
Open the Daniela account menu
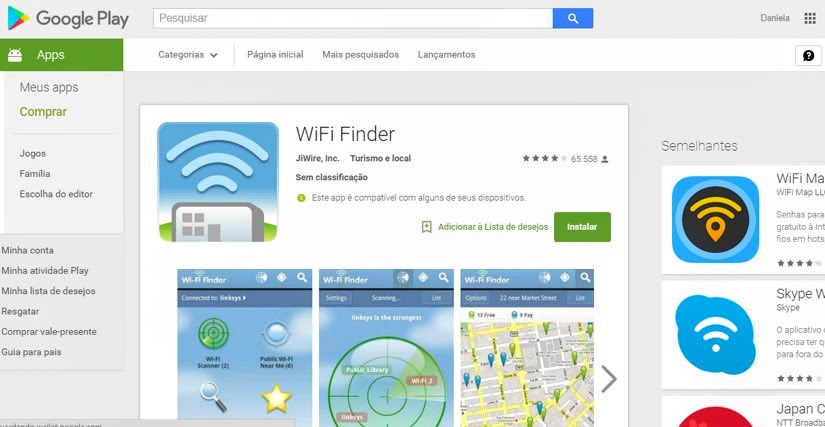tap(774, 18)
